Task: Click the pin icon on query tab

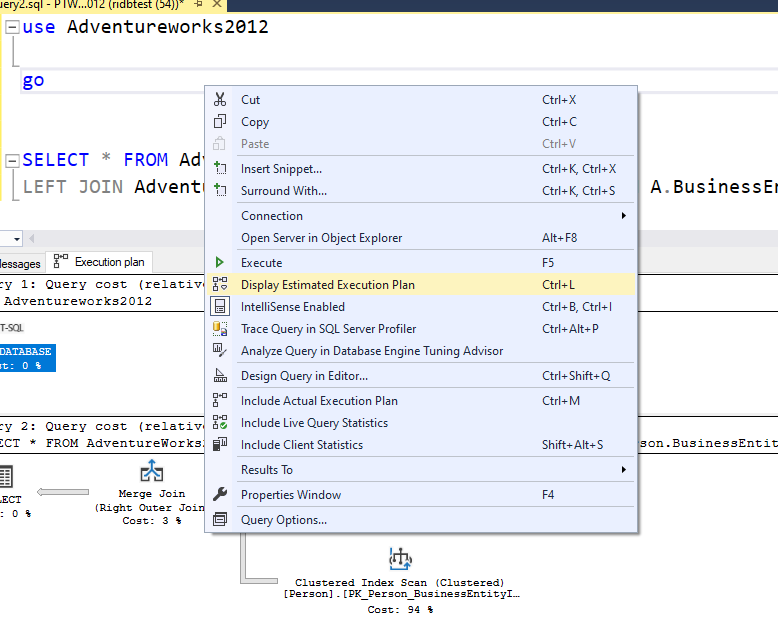Action: (198, 4)
